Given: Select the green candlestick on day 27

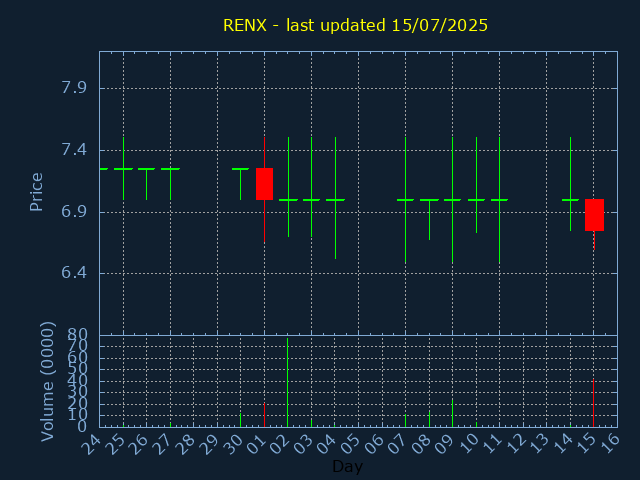Looking at the screenshot, I should [171, 184].
